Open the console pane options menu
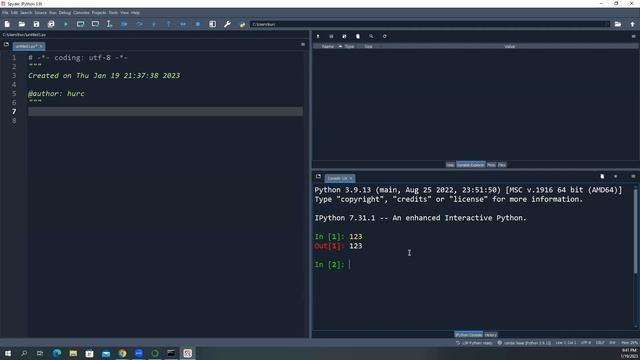640x360 pixels. click(633, 176)
